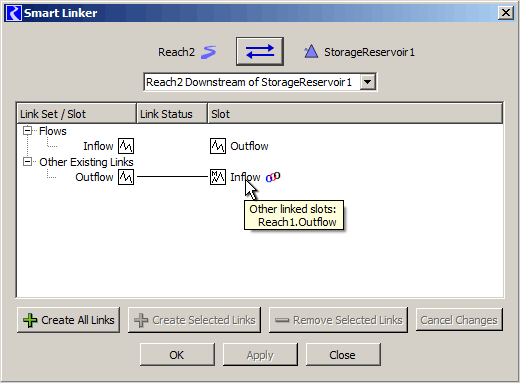The width and height of the screenshot is (520, 383).
Task: Click the StorageReservoir1 triangle icon
Action: (x=311, y=52)
